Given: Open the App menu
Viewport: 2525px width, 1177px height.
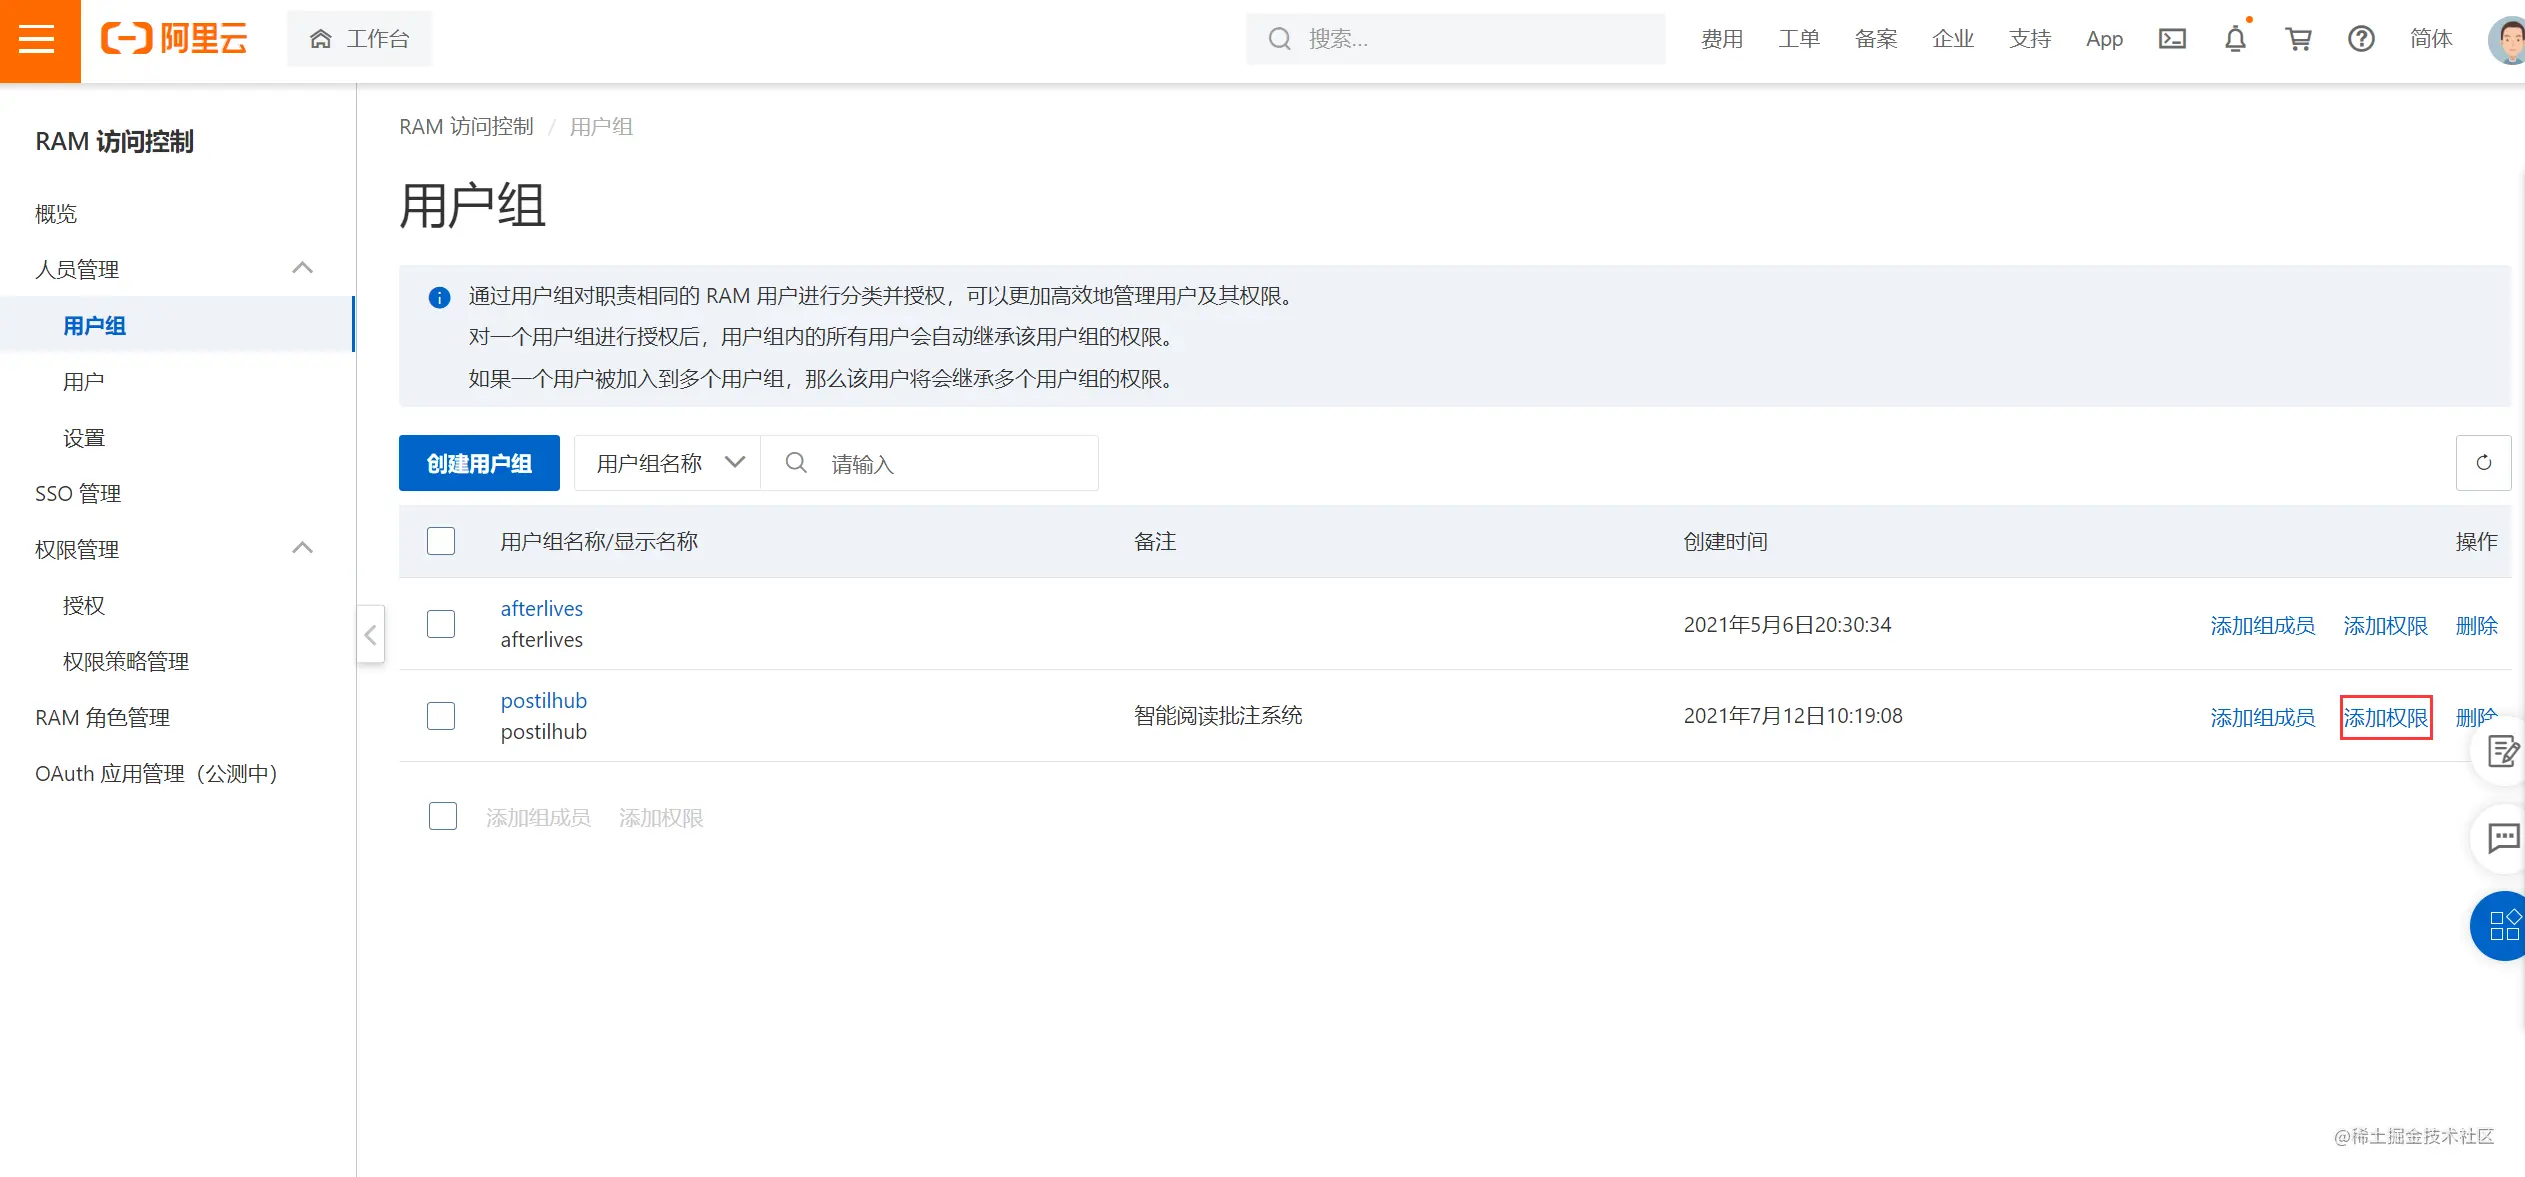Looking at the screenshot, I should [x=2104, y=39].
